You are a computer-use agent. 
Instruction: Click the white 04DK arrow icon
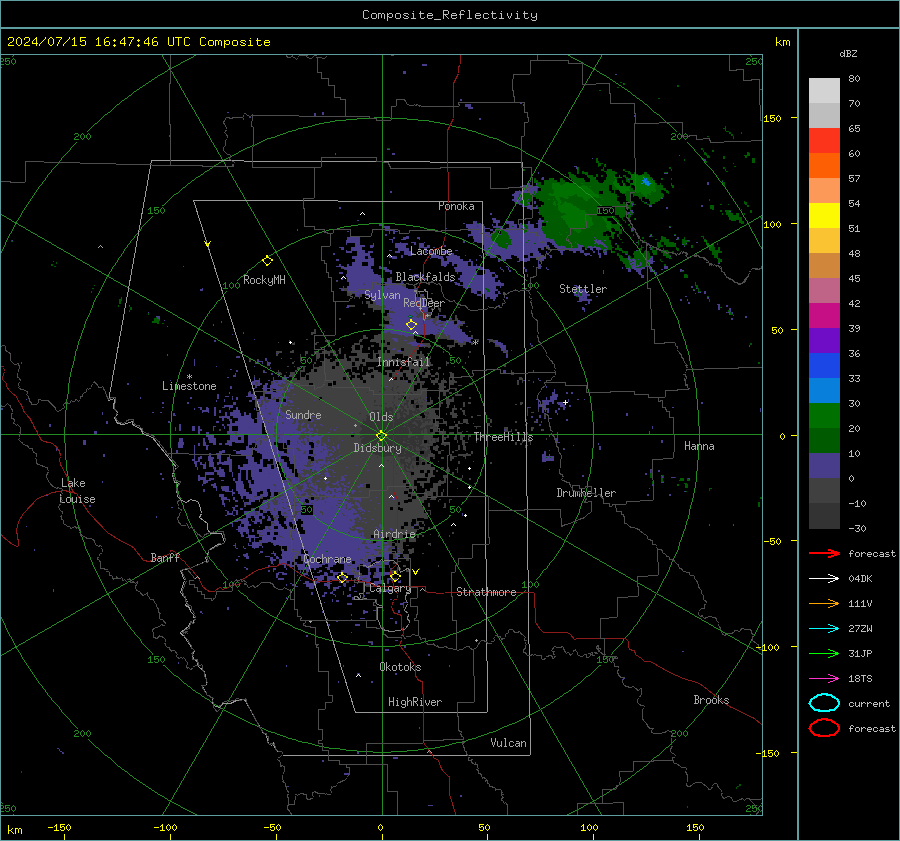pyautogui.click(x=824, y=578)
